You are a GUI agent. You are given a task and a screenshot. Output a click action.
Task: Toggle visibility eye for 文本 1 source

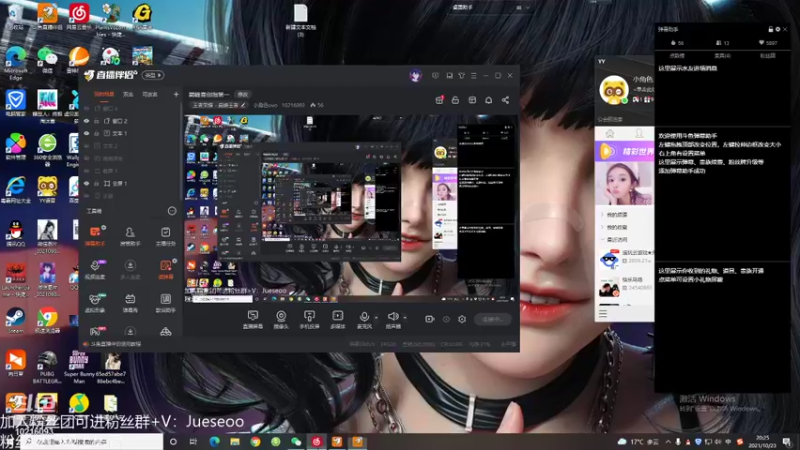tap(86, 133)
